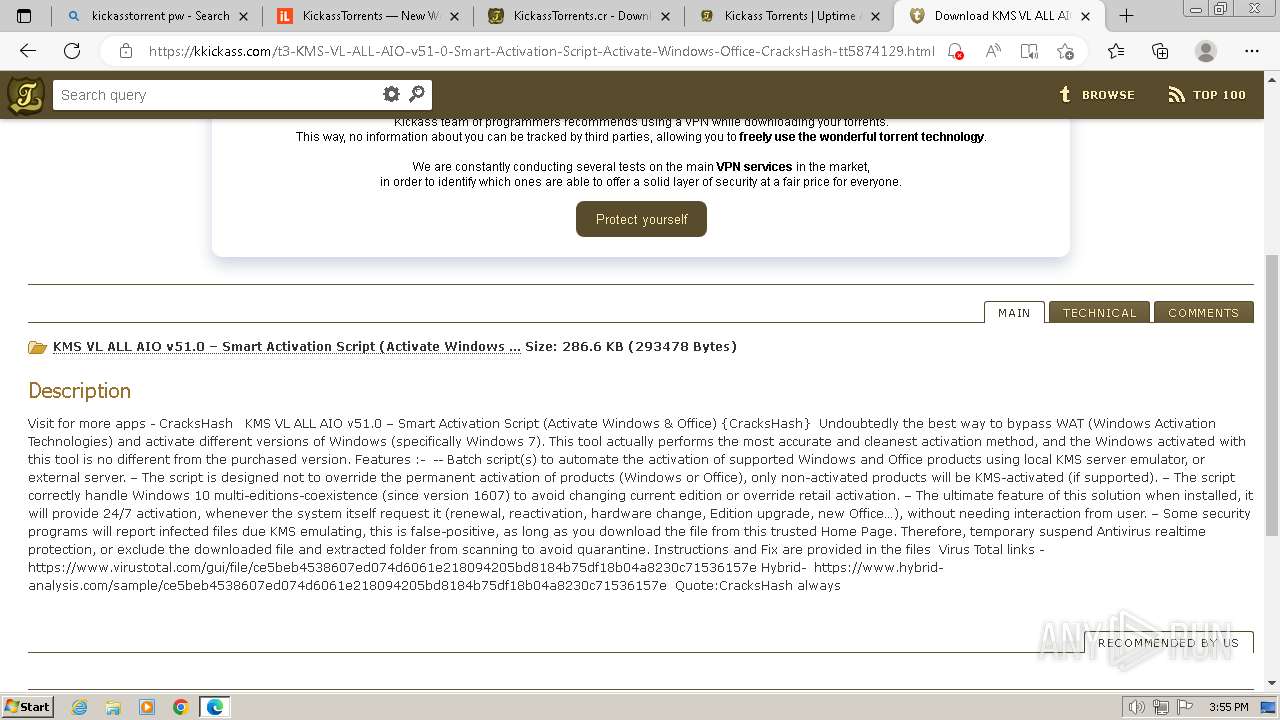1280x720 pixels.
Task: Open the browser profile icon
Action: (1206, 51)
